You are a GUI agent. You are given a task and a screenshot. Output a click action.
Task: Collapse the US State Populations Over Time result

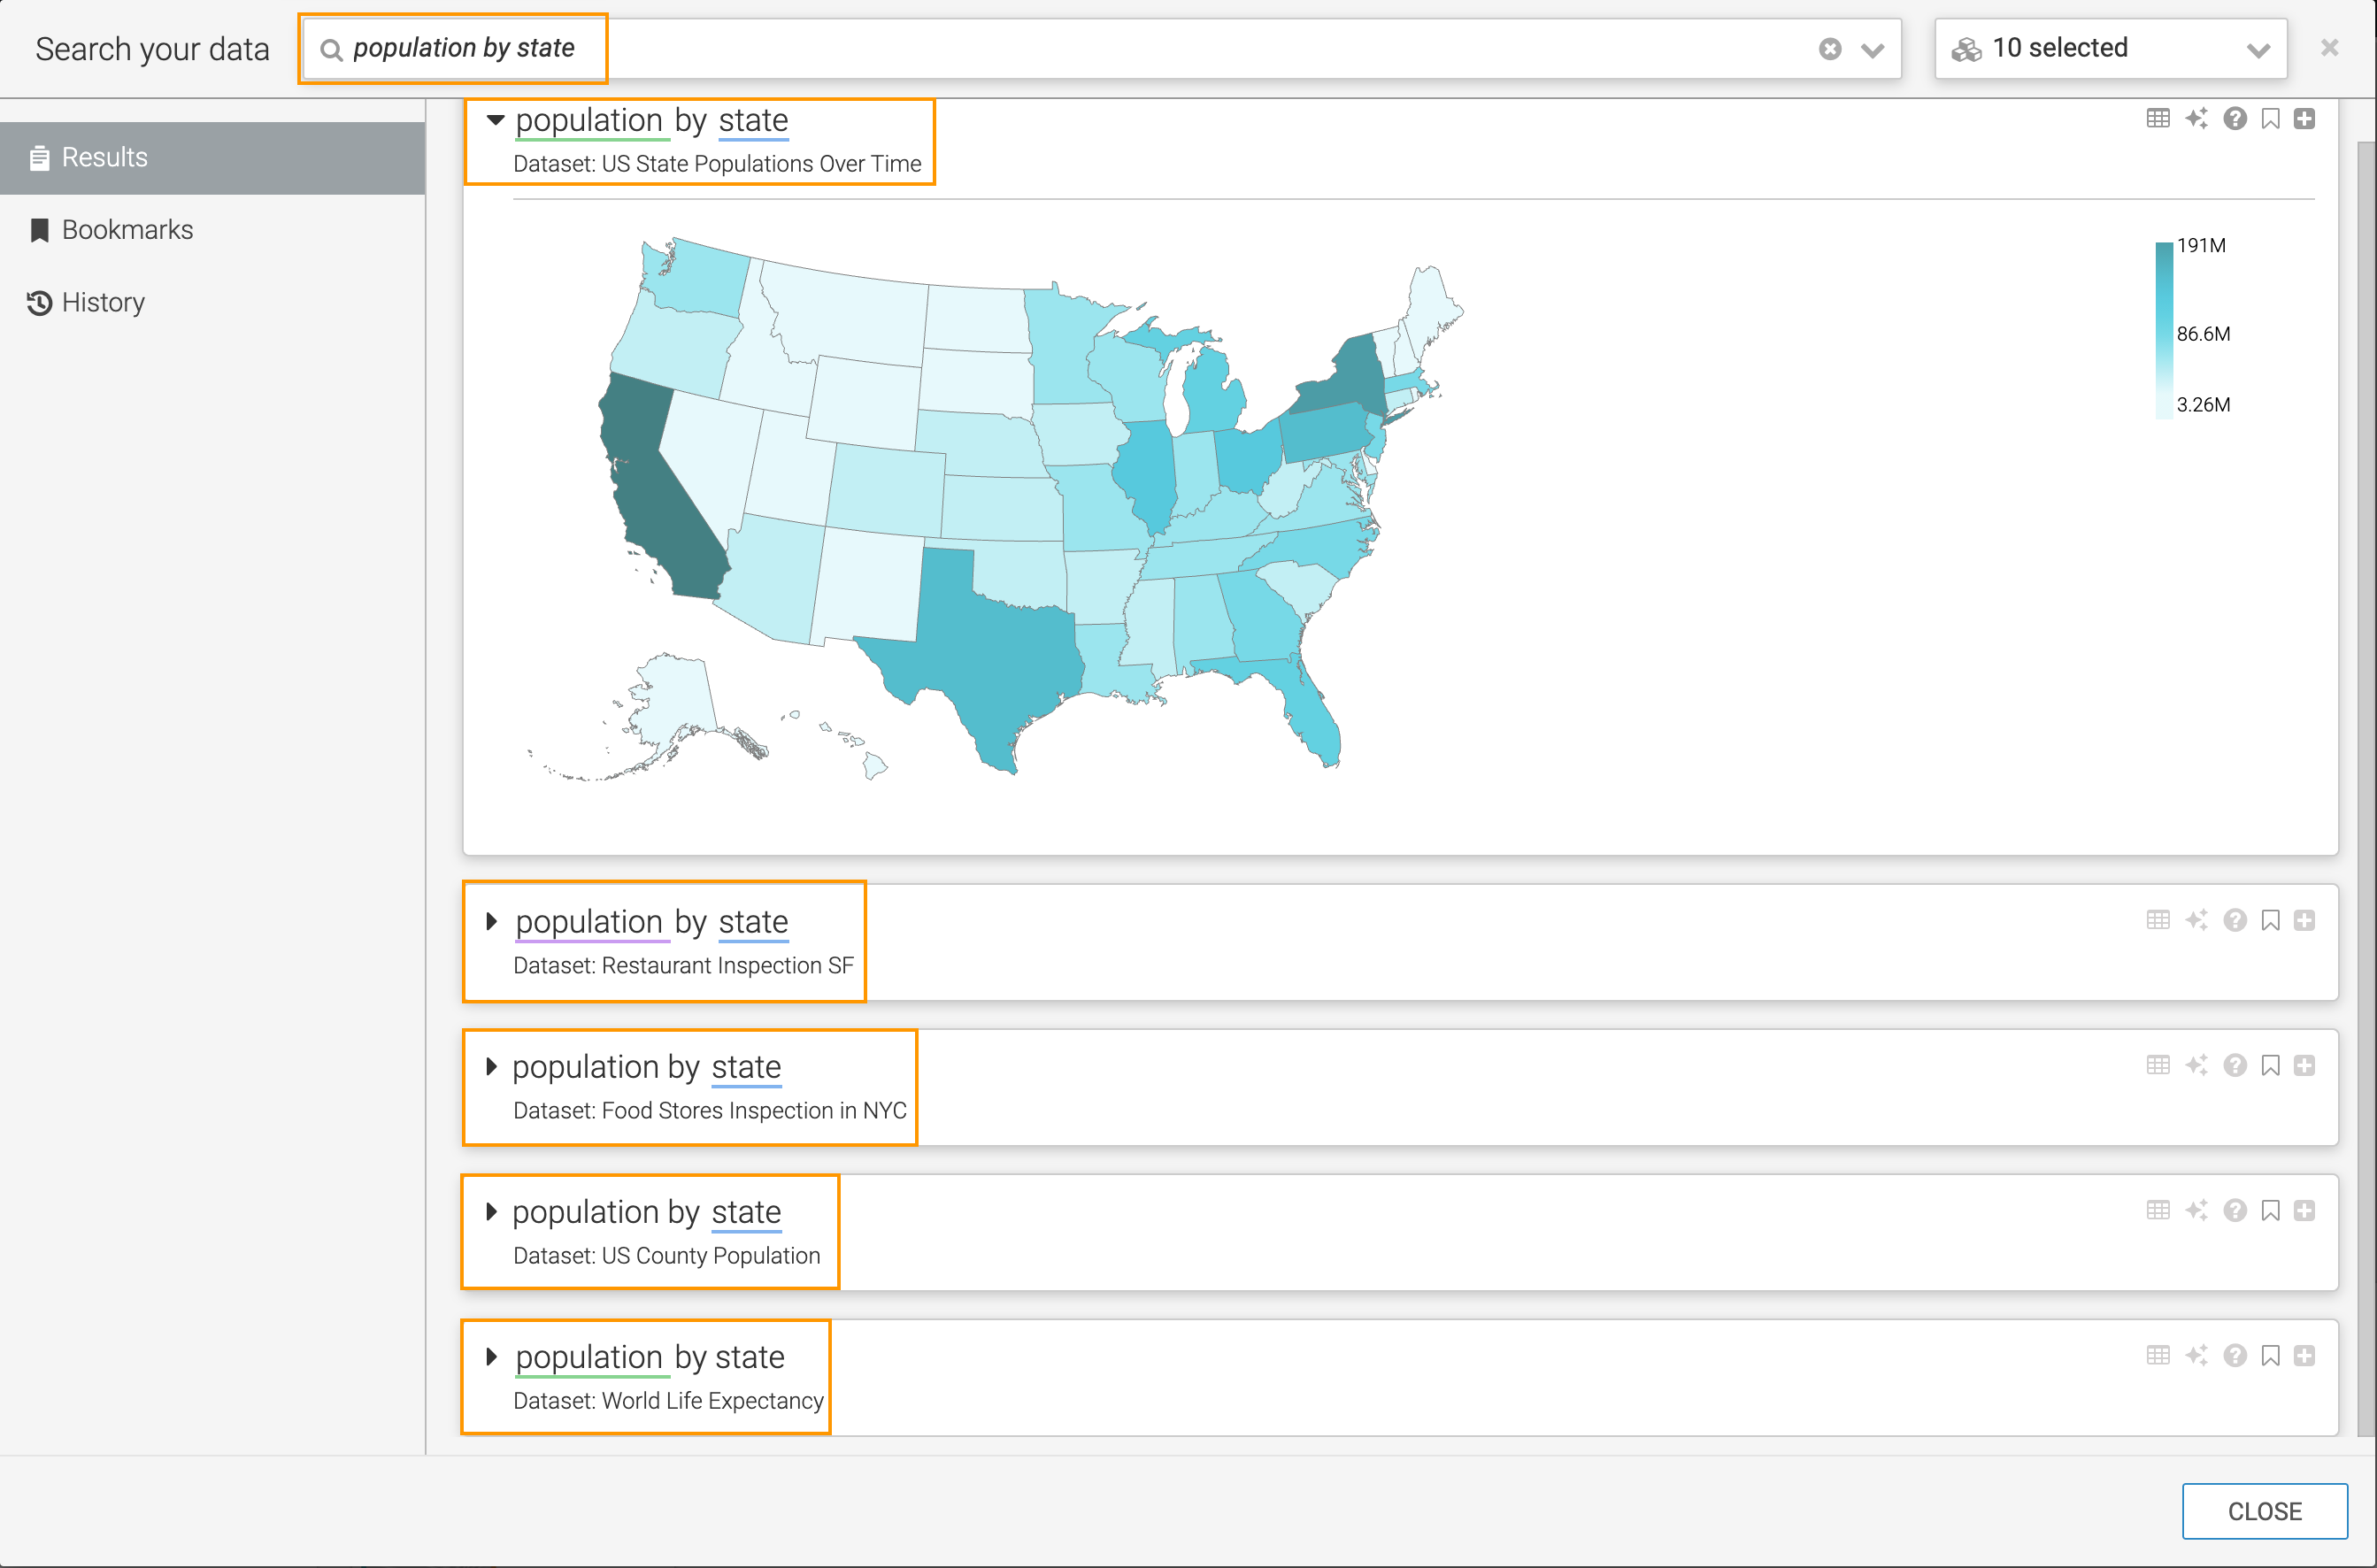[x=494, y=120]
